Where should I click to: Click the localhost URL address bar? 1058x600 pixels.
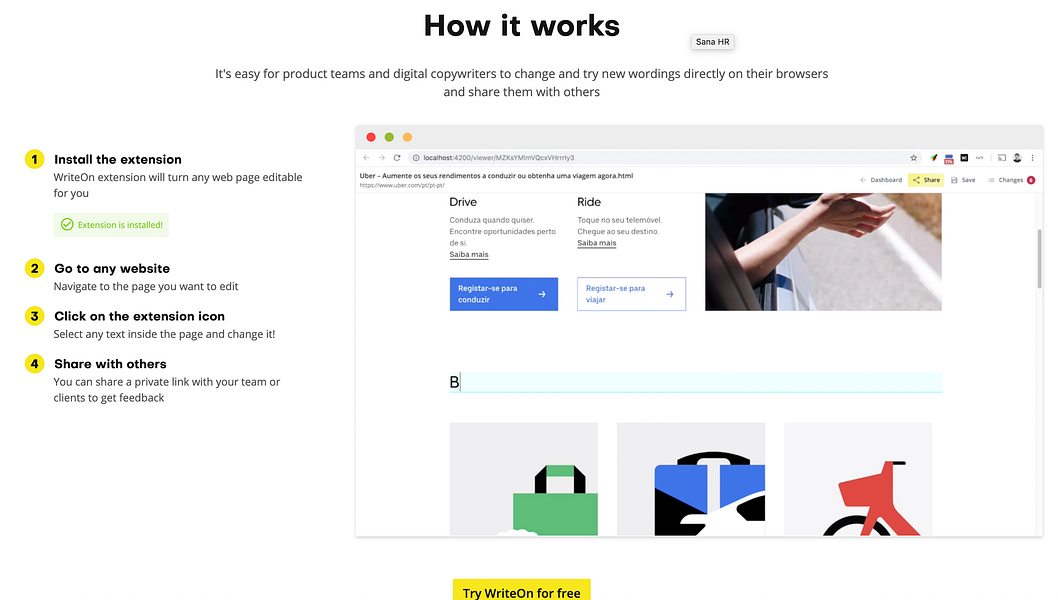665,158
